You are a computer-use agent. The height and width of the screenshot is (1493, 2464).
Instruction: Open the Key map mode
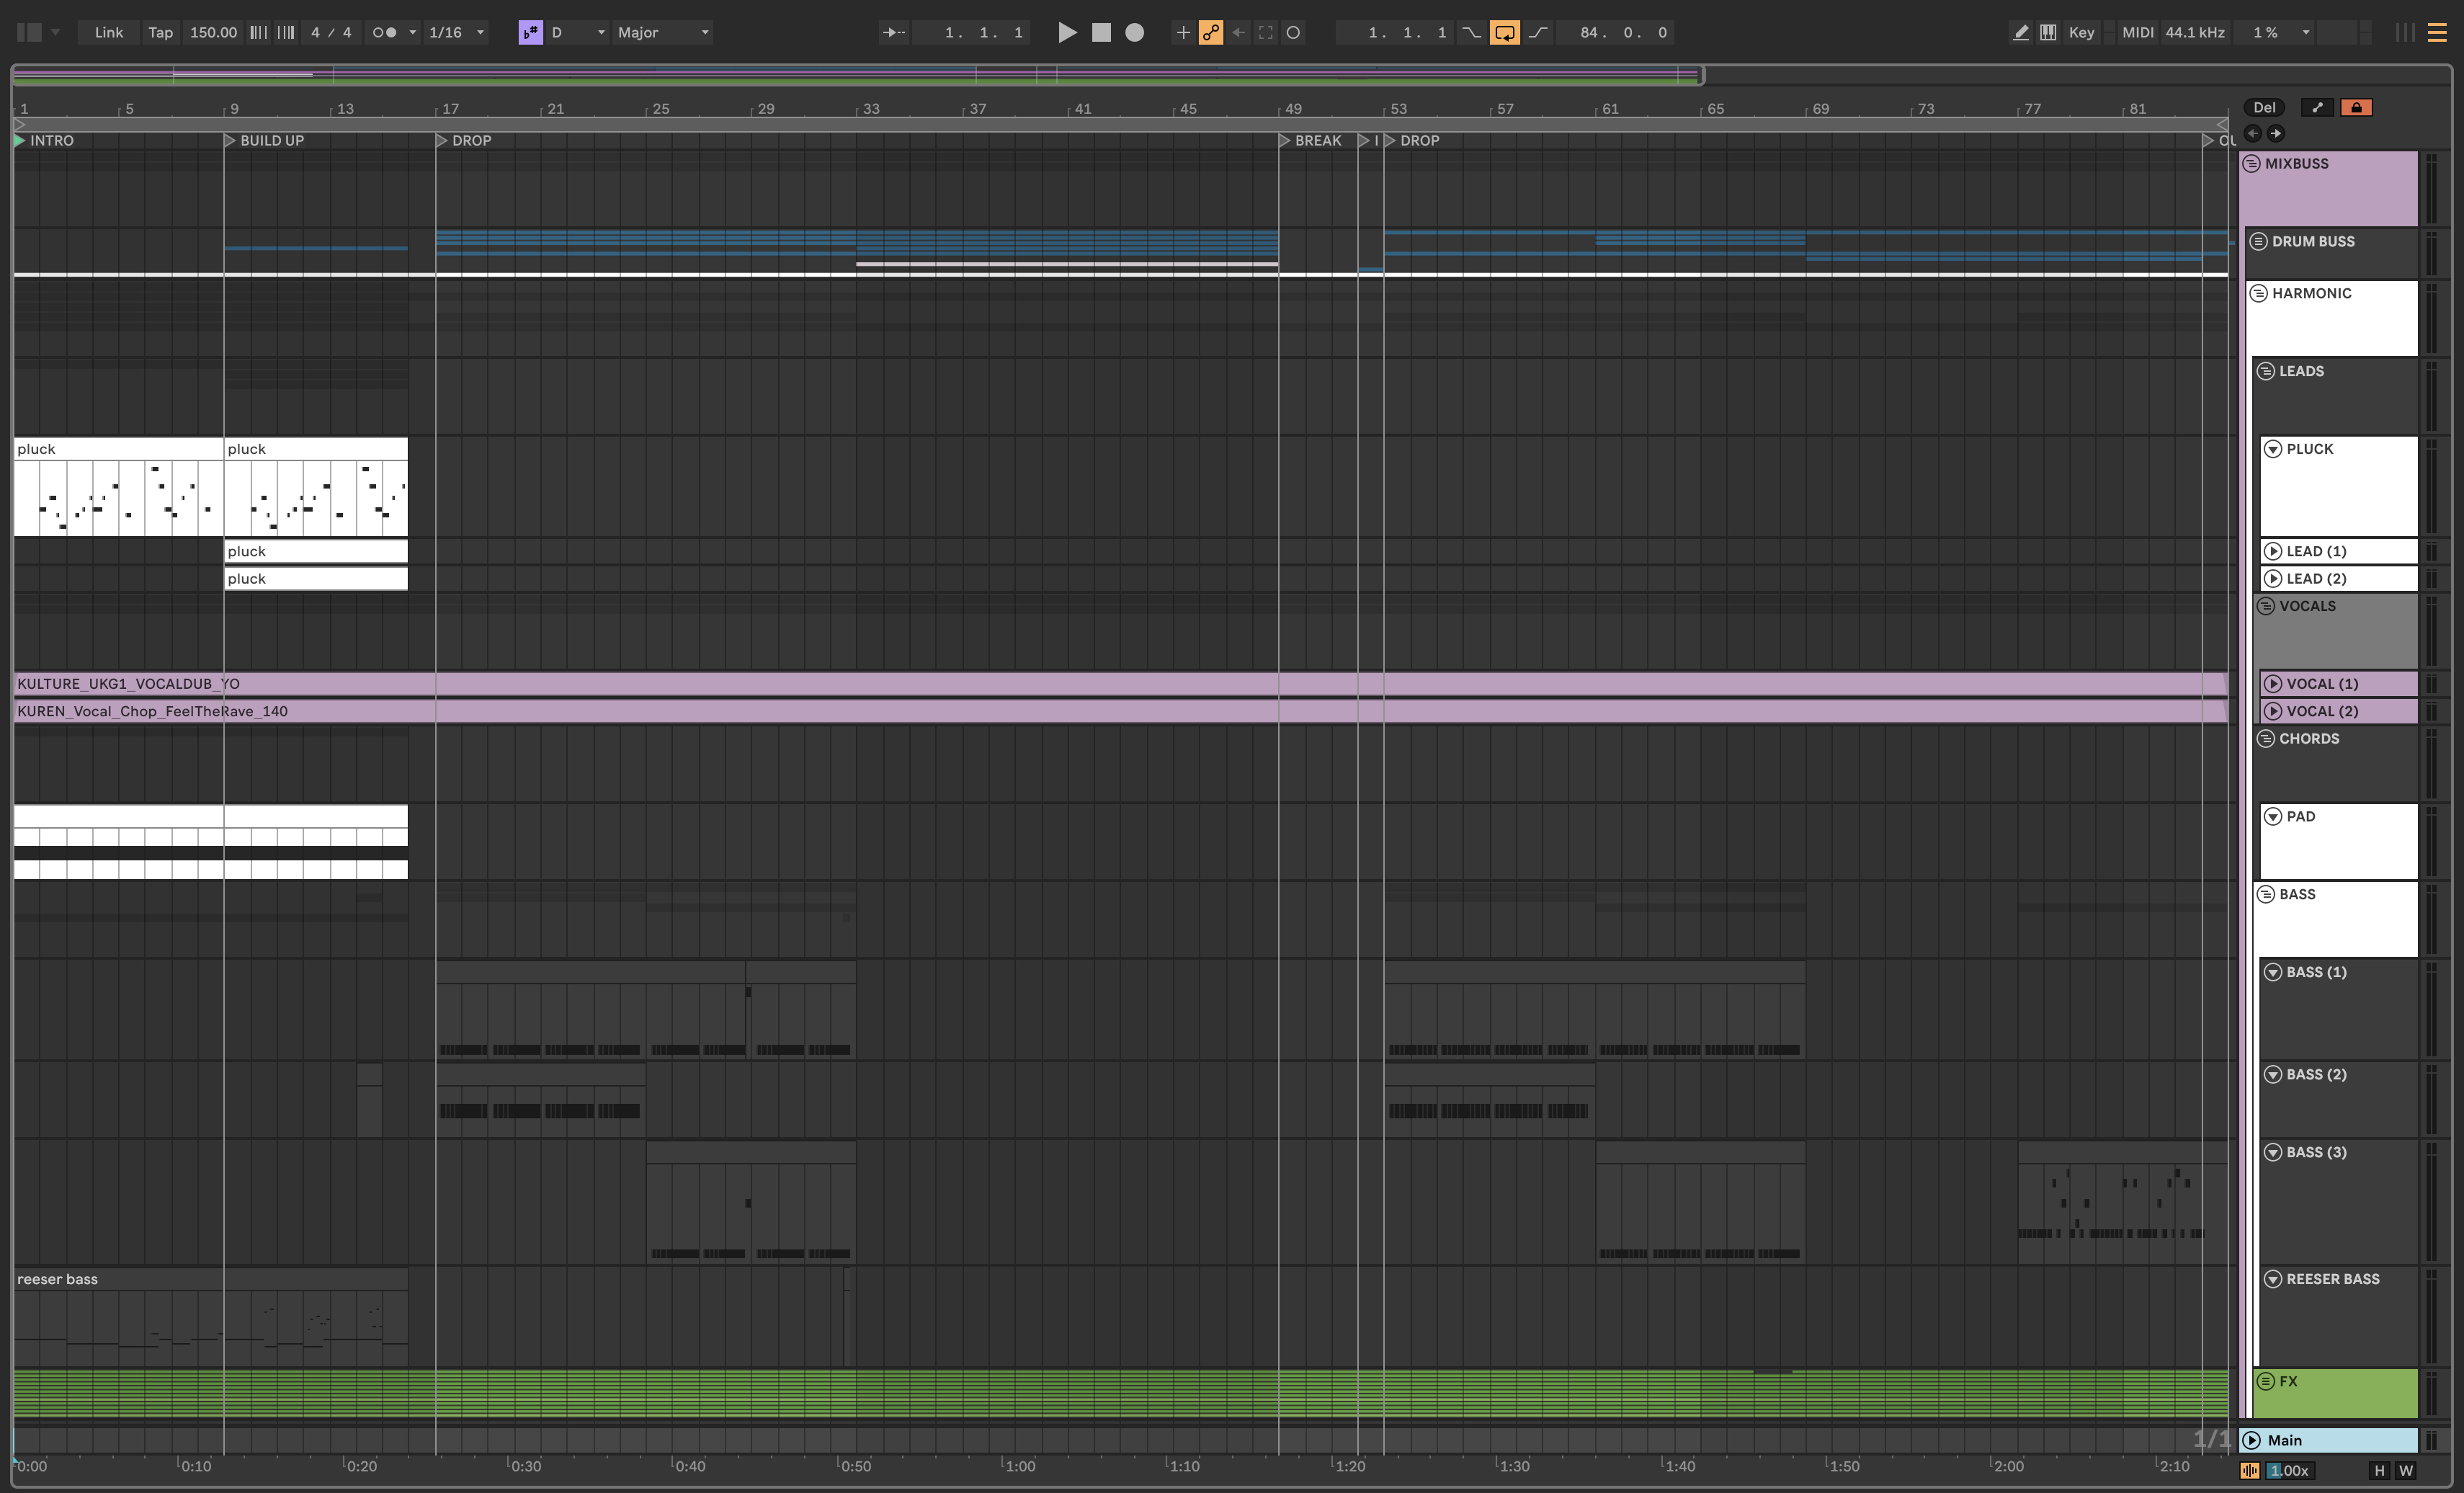2081,32
